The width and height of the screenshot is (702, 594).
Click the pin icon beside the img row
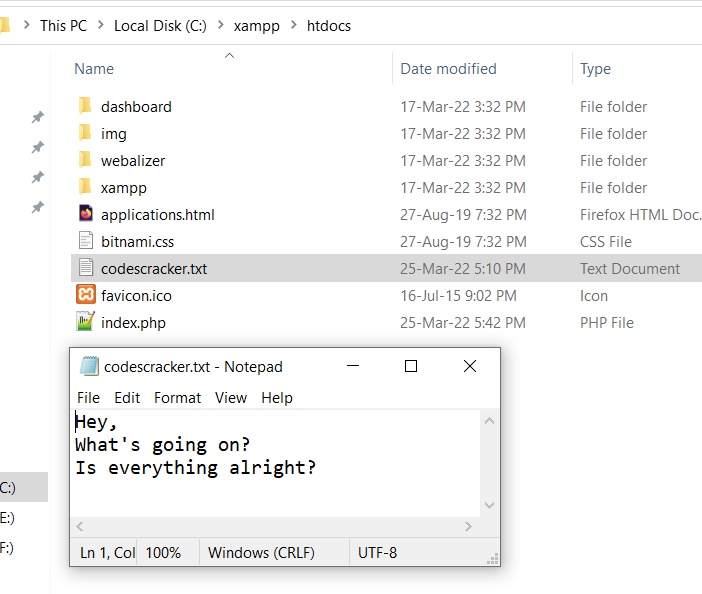pyautogui.click(x=38, y=147)
